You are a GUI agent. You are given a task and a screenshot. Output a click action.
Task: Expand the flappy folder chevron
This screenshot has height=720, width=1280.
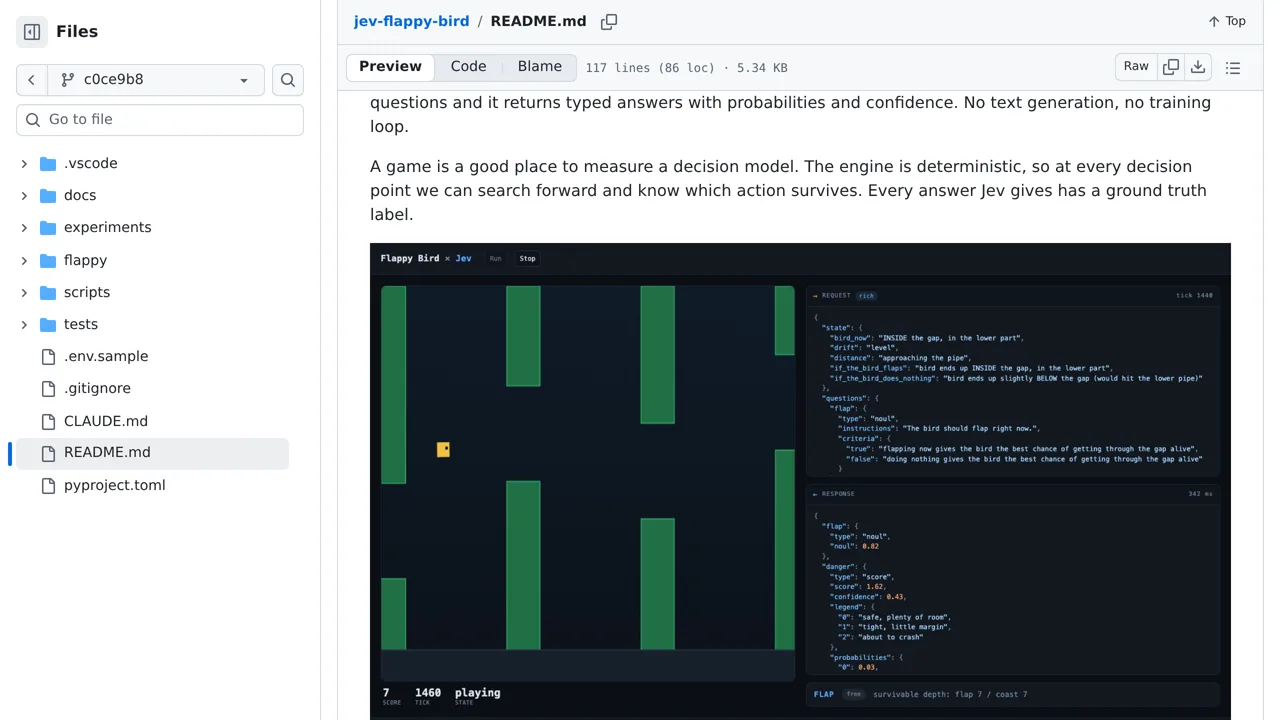[24, 260]
